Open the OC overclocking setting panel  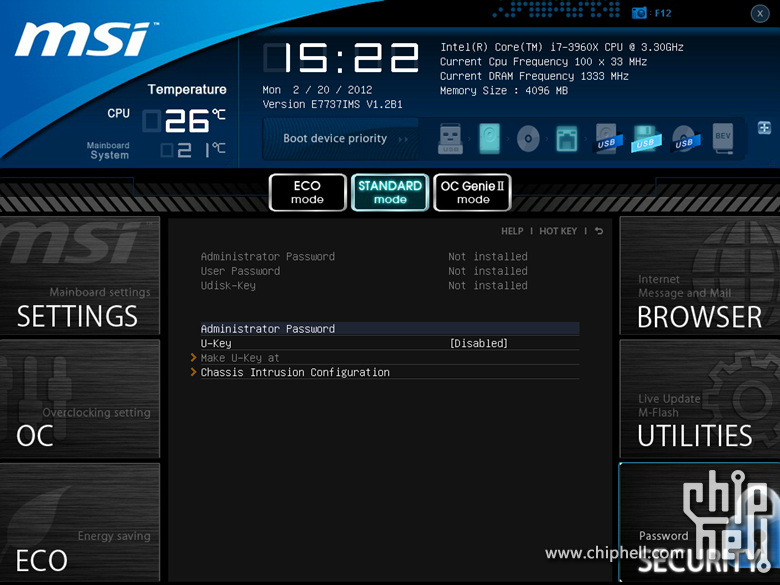pos(80,399)
